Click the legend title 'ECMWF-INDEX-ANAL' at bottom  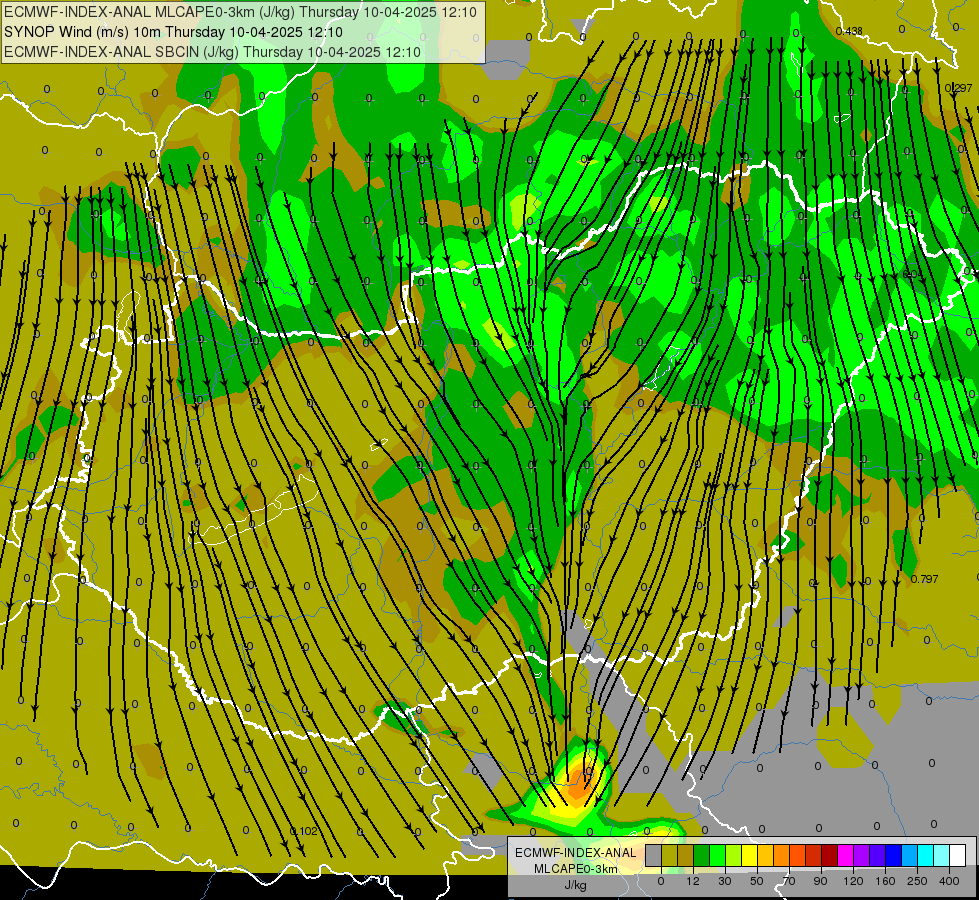point(575,853)
